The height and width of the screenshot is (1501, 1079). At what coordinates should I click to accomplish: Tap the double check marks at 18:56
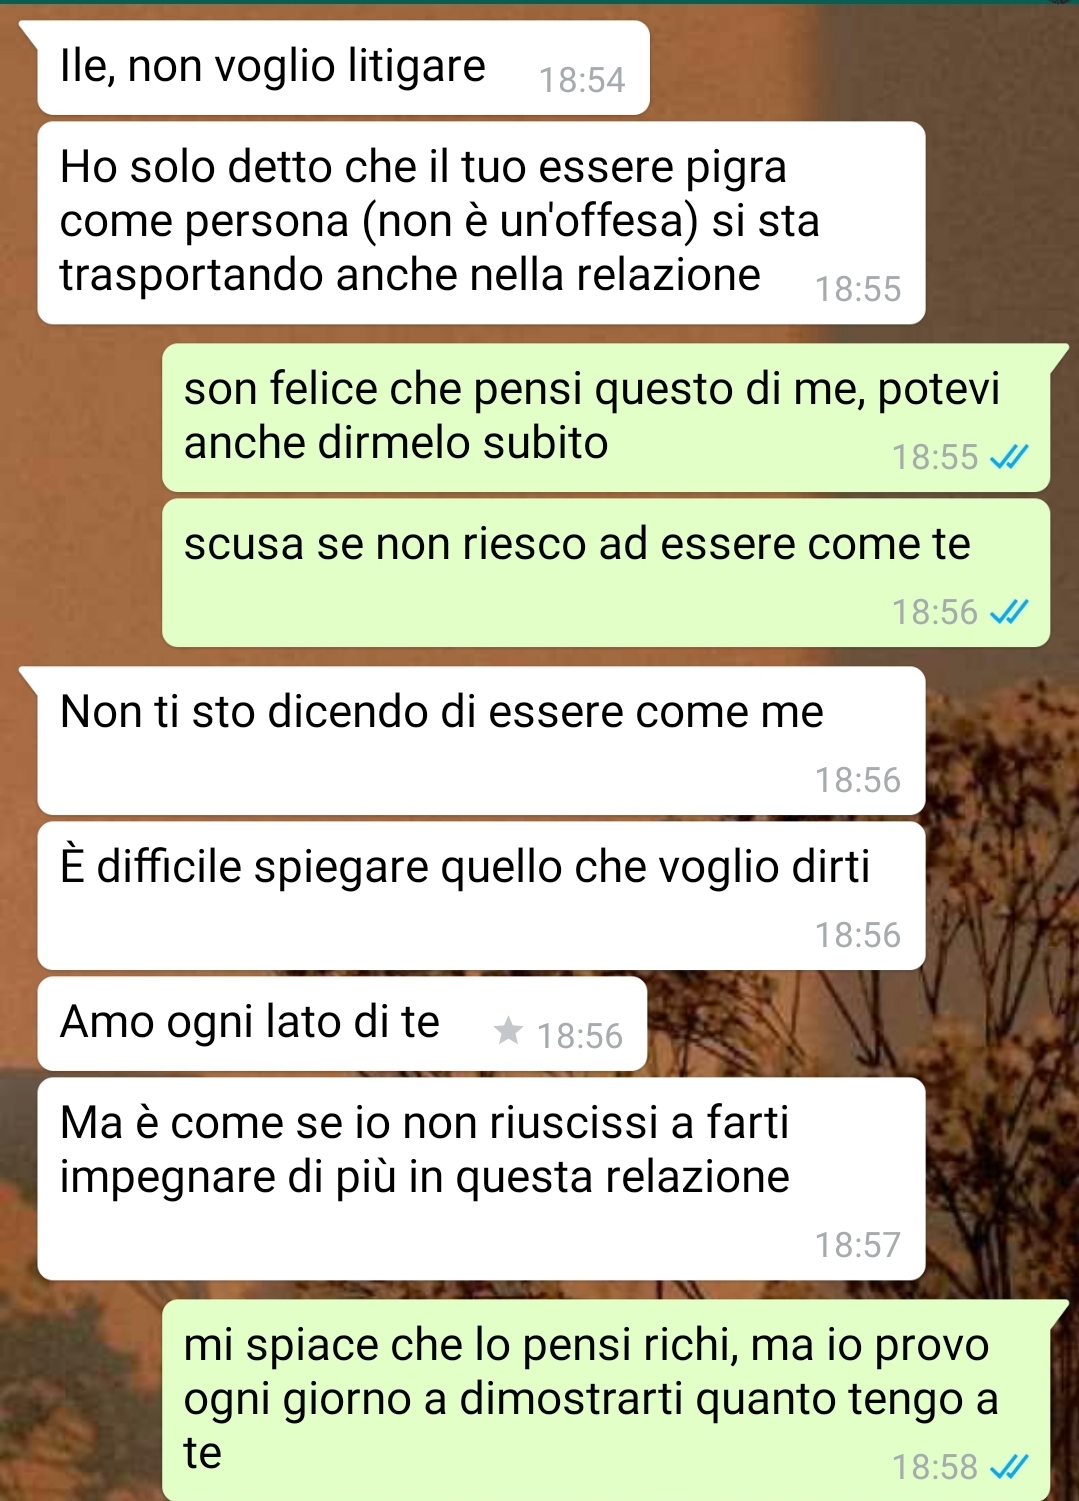coord(1008,612)
